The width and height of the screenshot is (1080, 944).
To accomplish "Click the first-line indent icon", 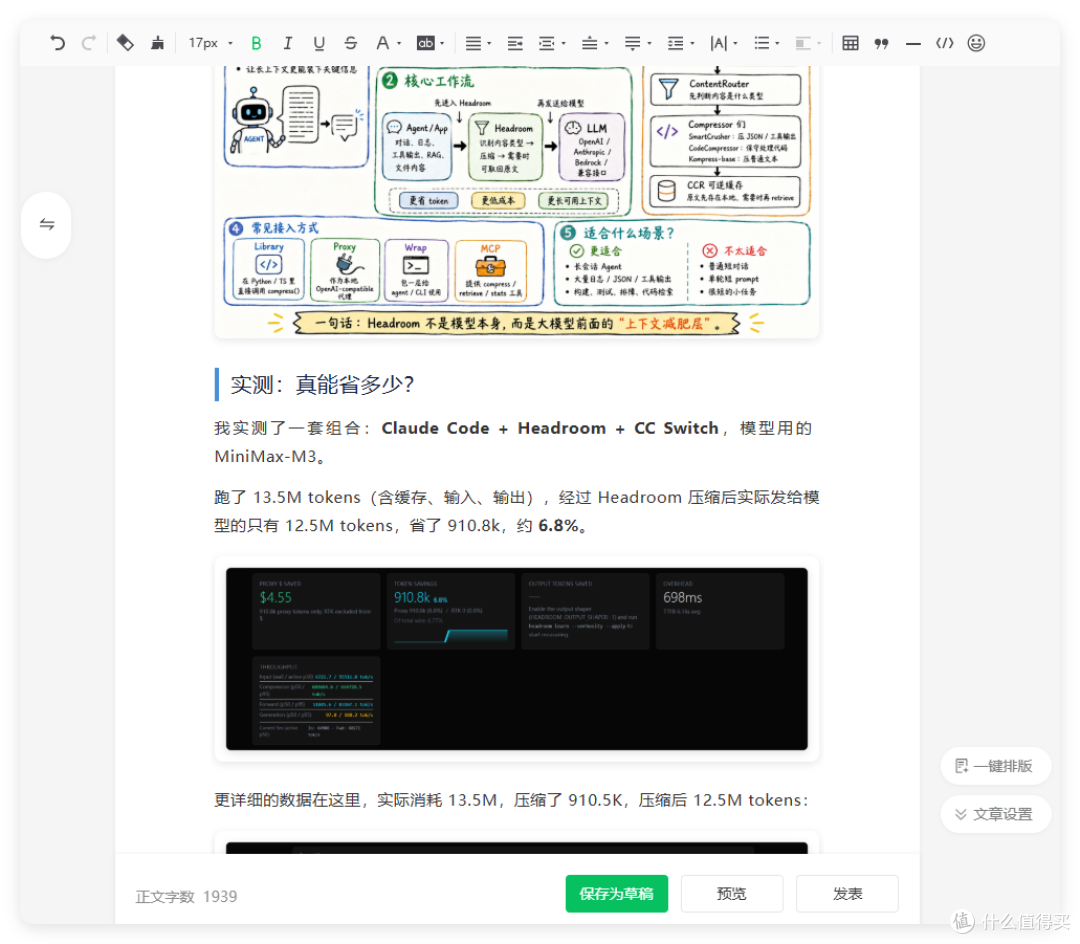I will click(547, 43).
